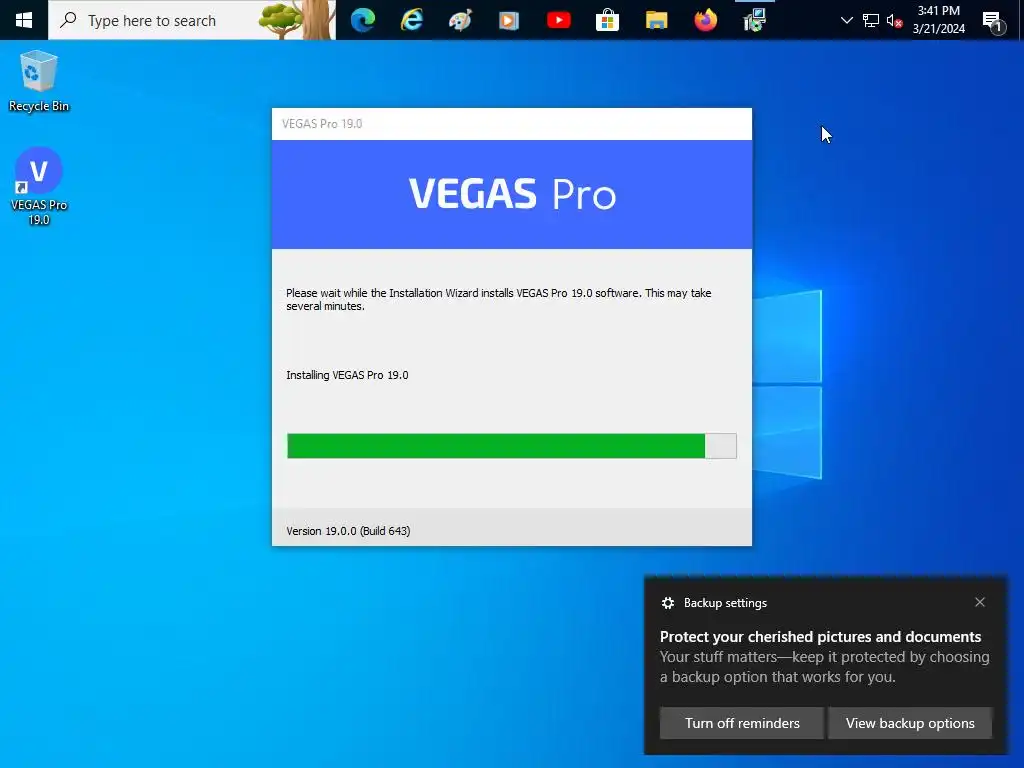Screen dimensions: 1024x768
Task: Open Microsoft Store from taskbar
Action: (607, 20)
